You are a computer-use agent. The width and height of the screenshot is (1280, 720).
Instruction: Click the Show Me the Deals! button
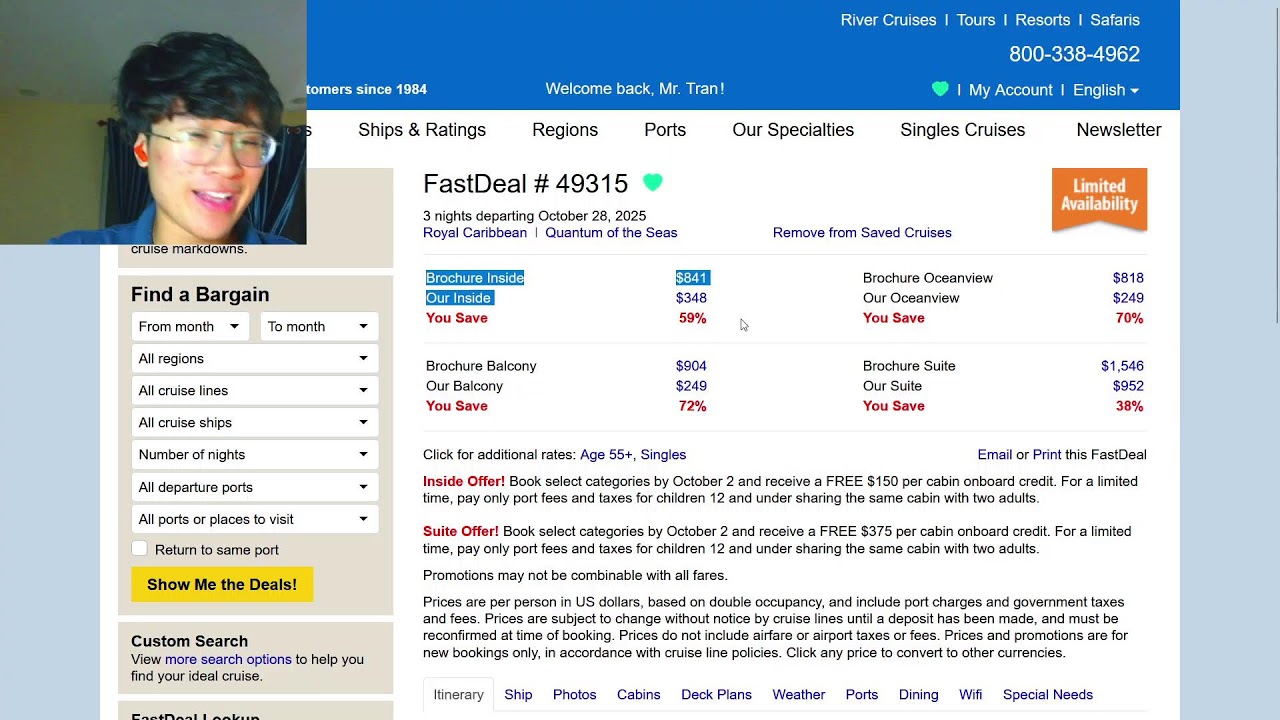222,585
